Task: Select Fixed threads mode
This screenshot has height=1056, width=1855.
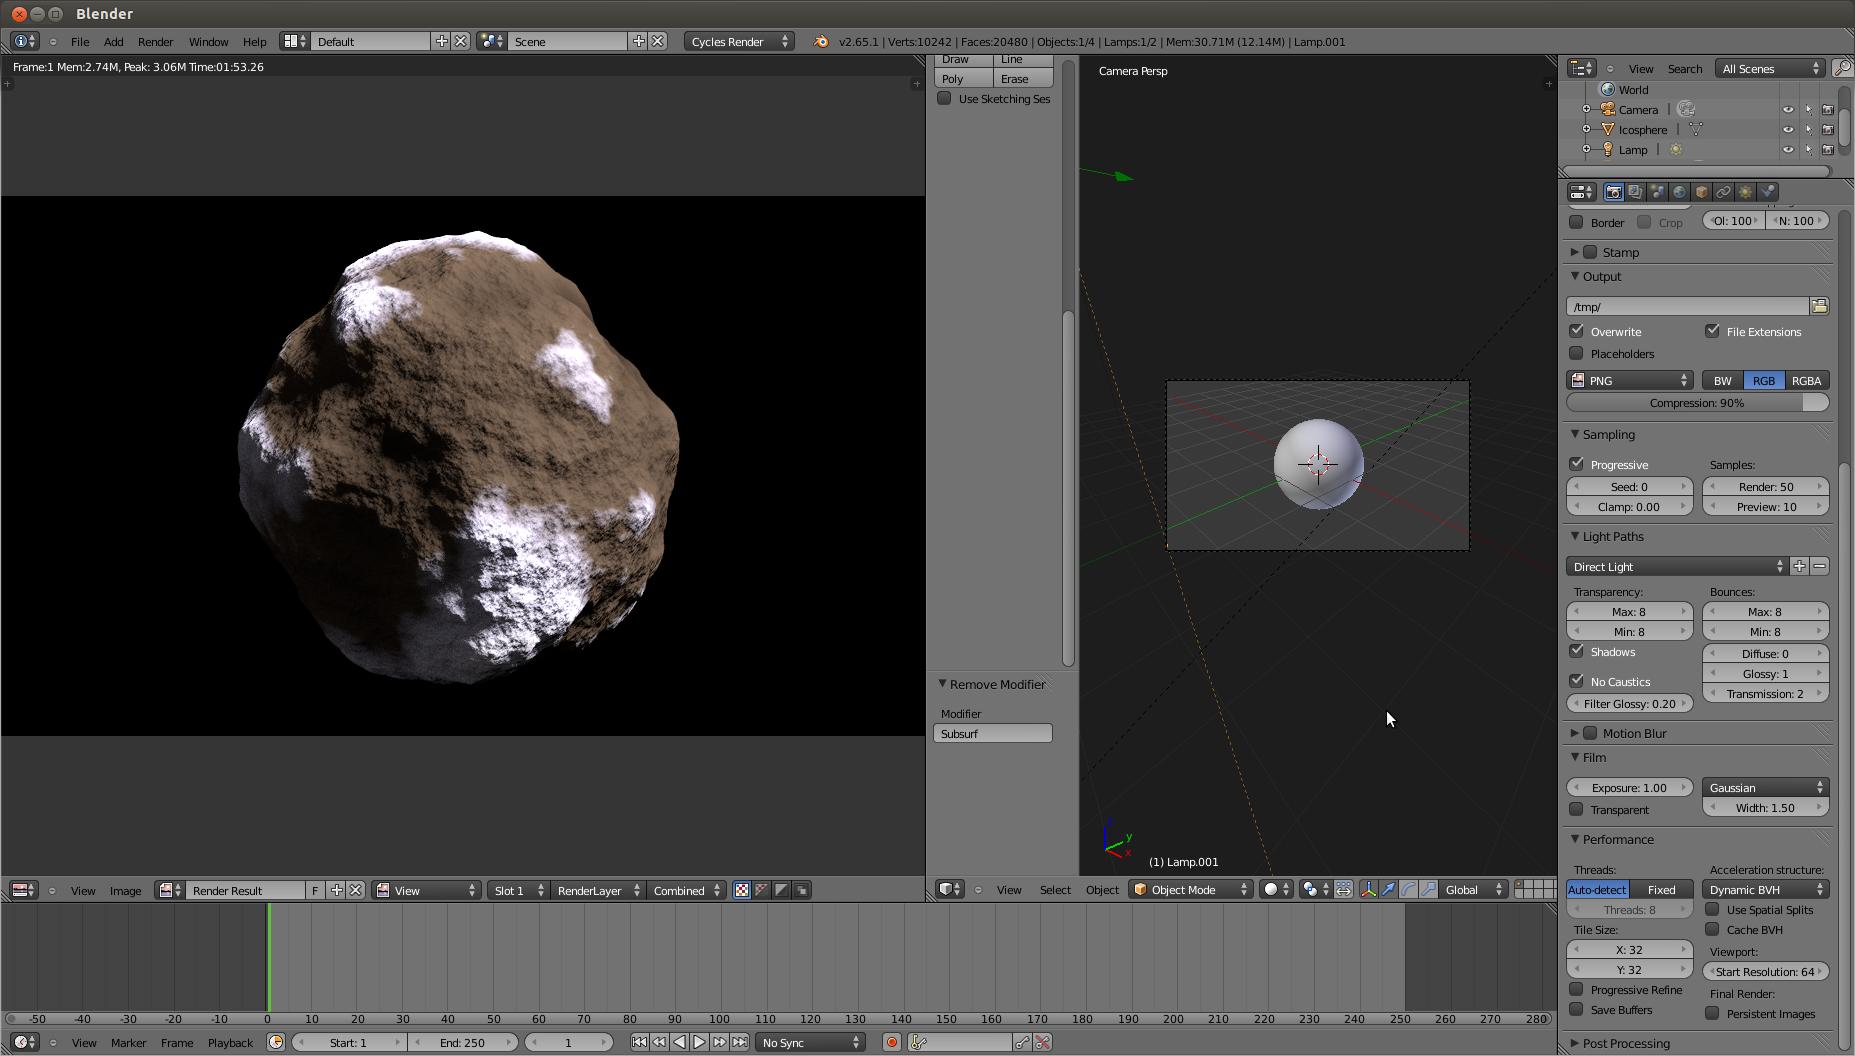Action: coord(1661,889)
